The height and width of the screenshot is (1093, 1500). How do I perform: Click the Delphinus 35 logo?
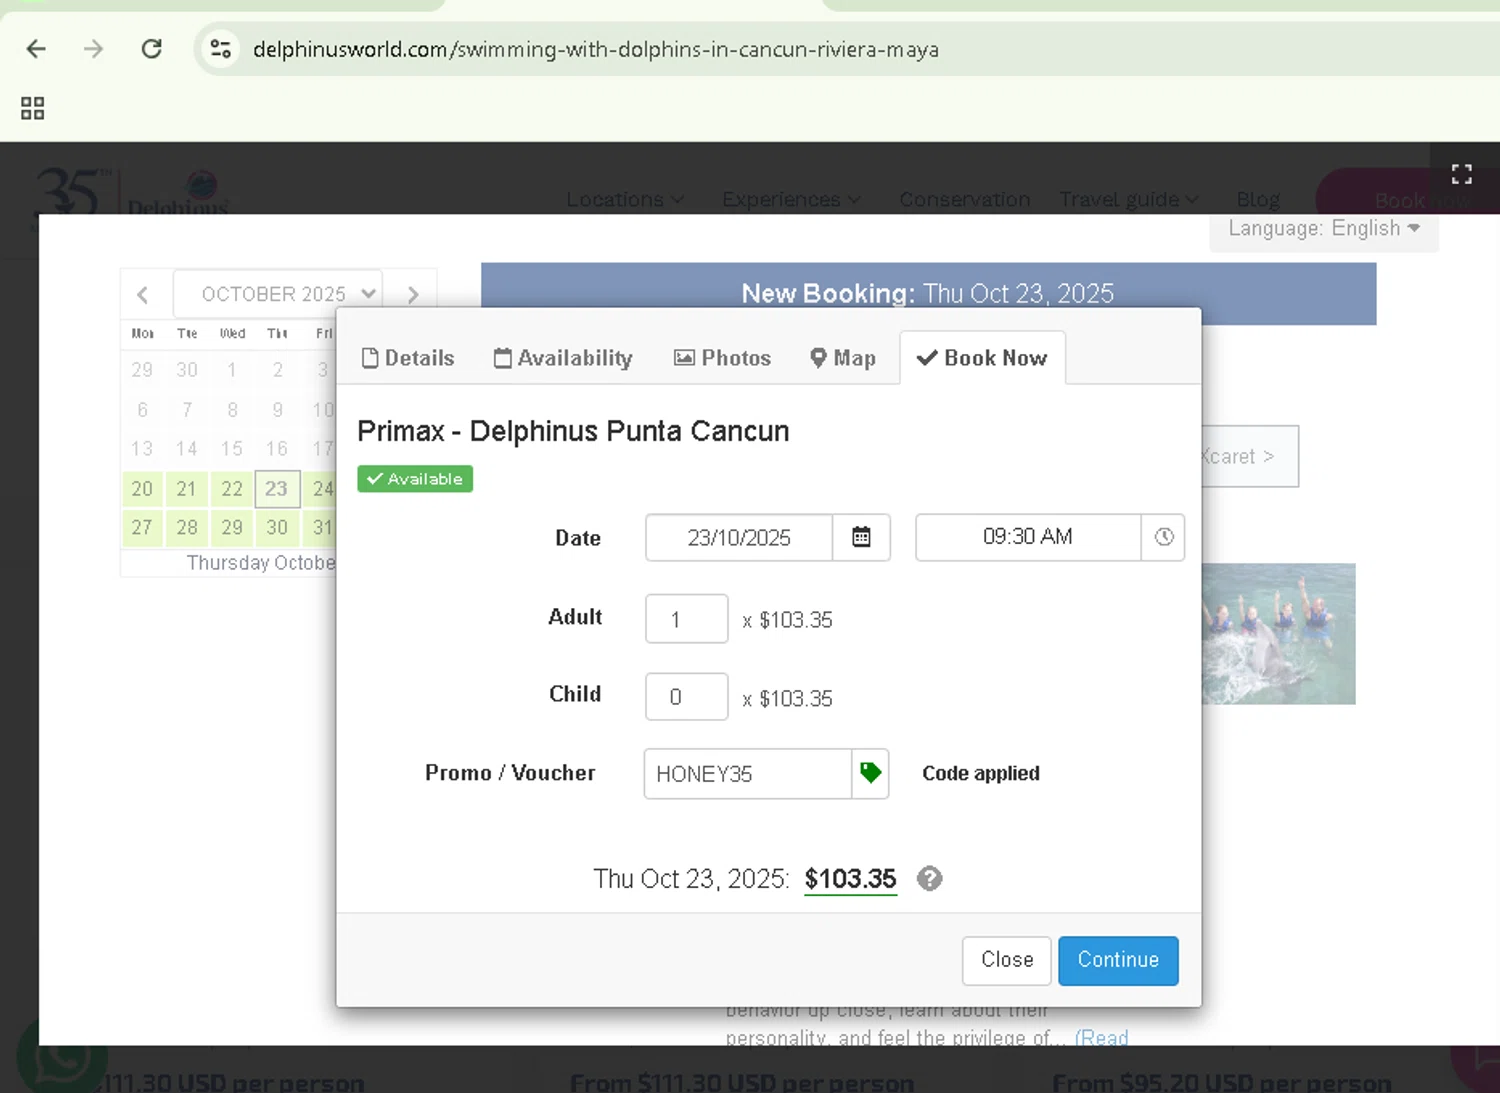(132, 192)
